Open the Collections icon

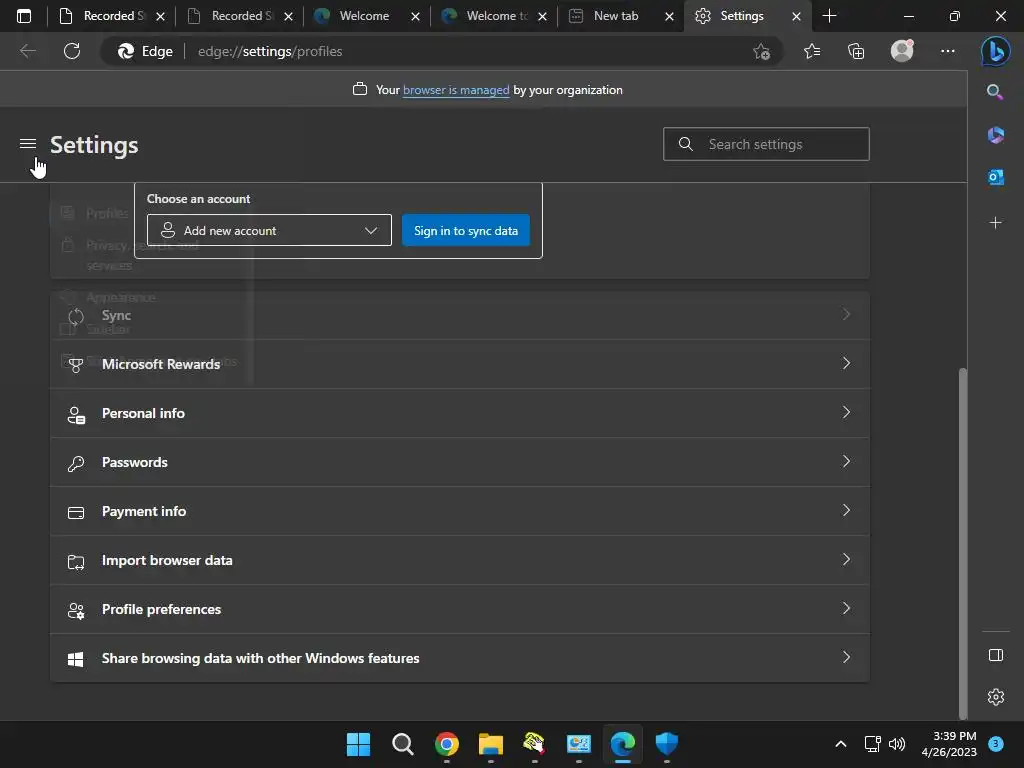click(x=856, y=51)
